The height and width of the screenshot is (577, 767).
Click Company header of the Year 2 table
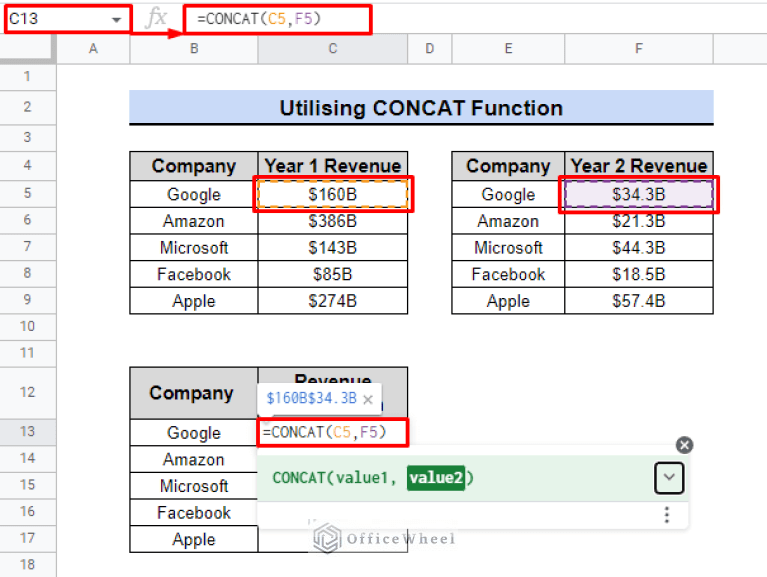pos(508,166)
